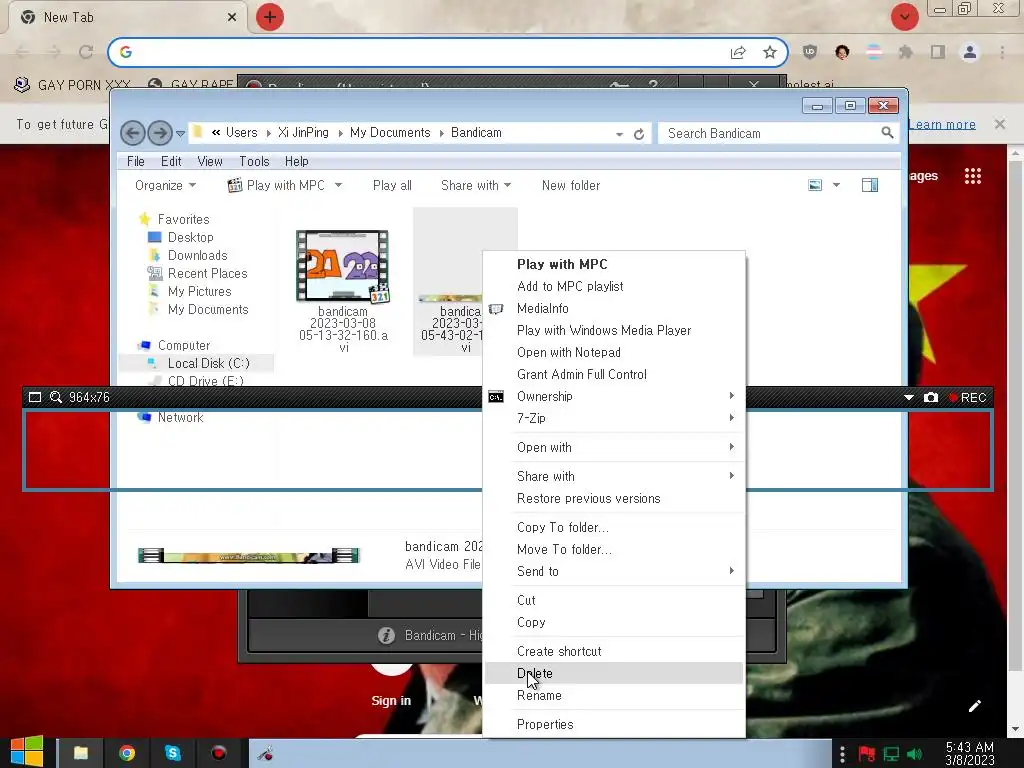Reload page with Chrome refresh icon
Screen dimensions: 1024x768
pos(86,52)
